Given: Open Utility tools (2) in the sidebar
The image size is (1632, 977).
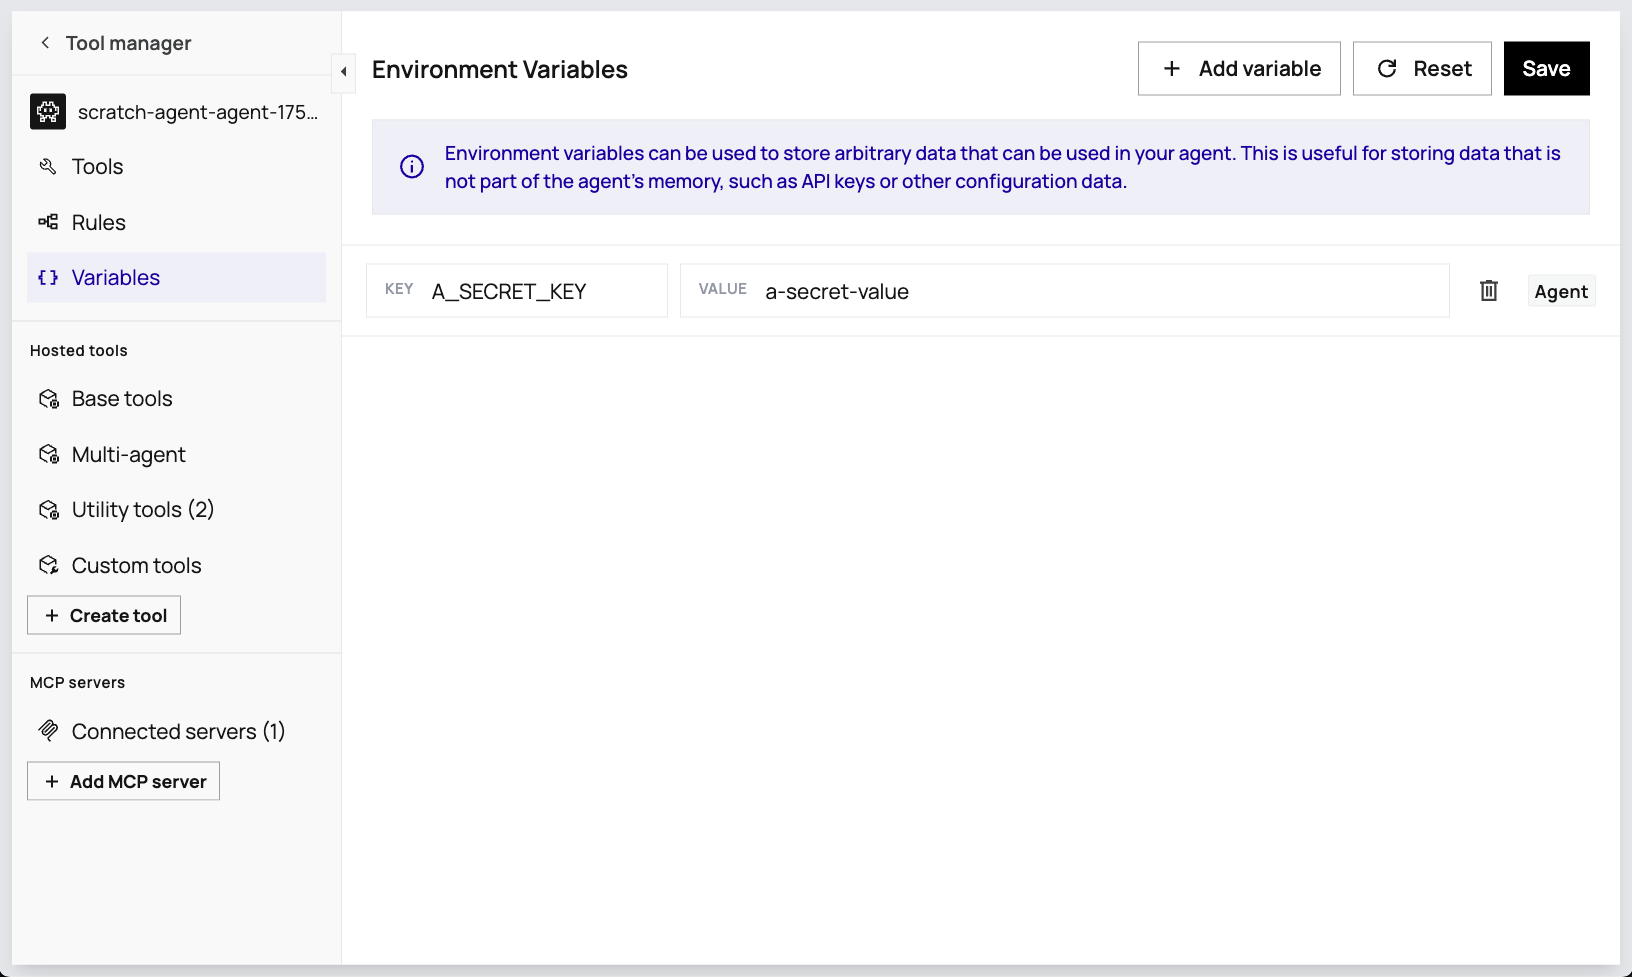Looking at the screenshot, I should (142, 510).
